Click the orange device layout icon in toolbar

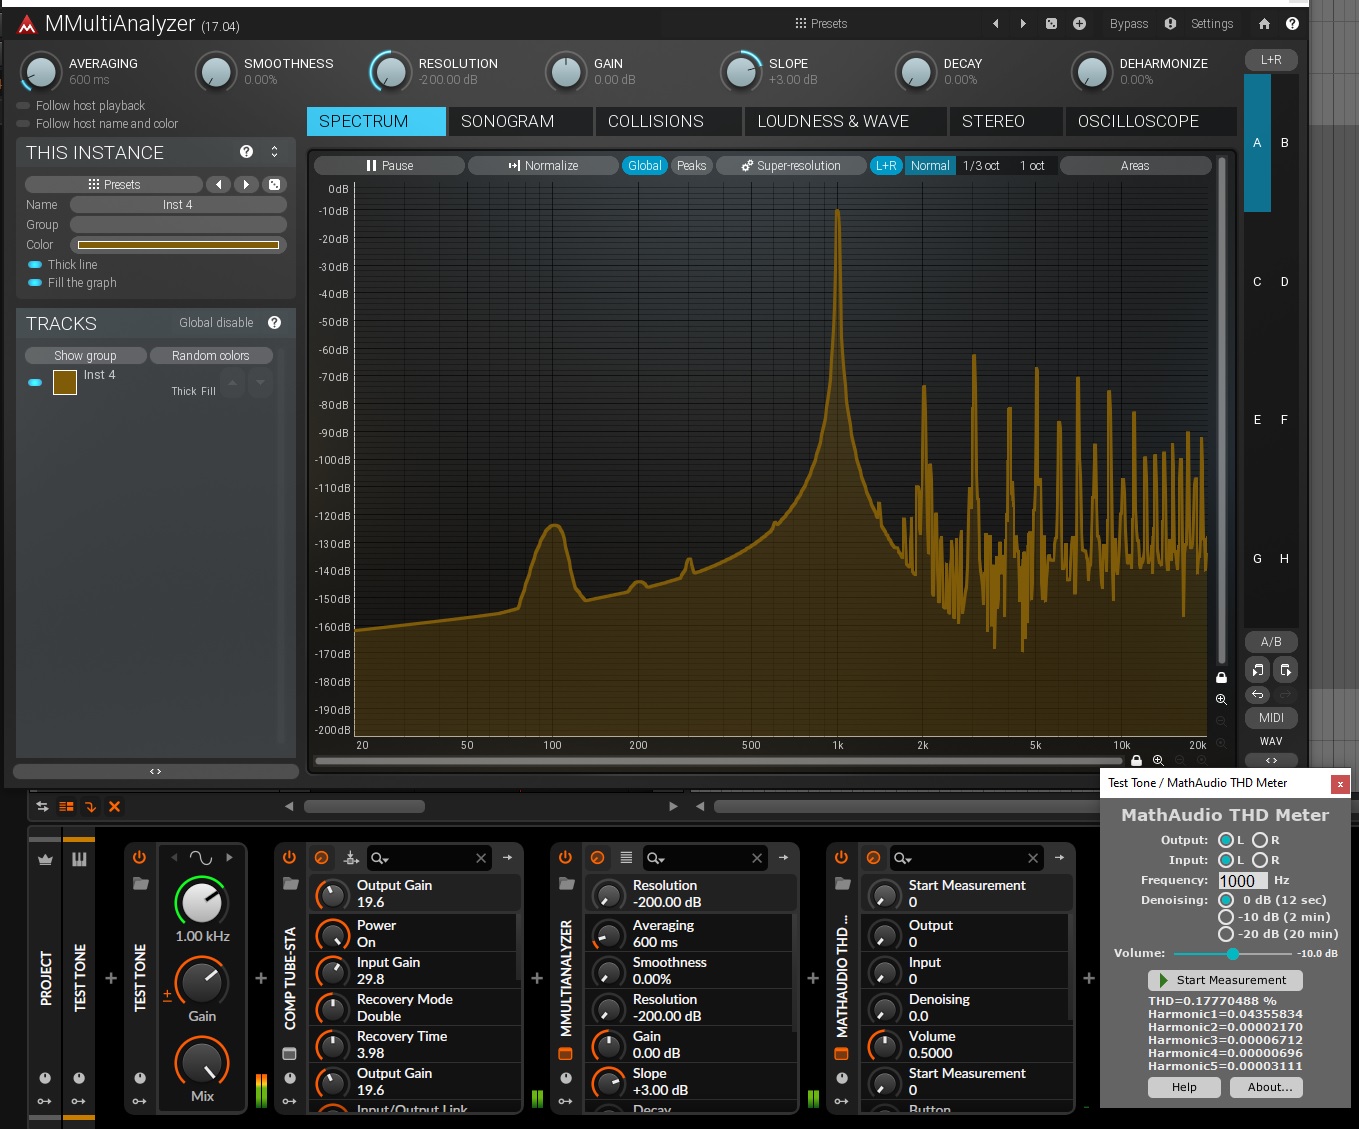[66, 806]
